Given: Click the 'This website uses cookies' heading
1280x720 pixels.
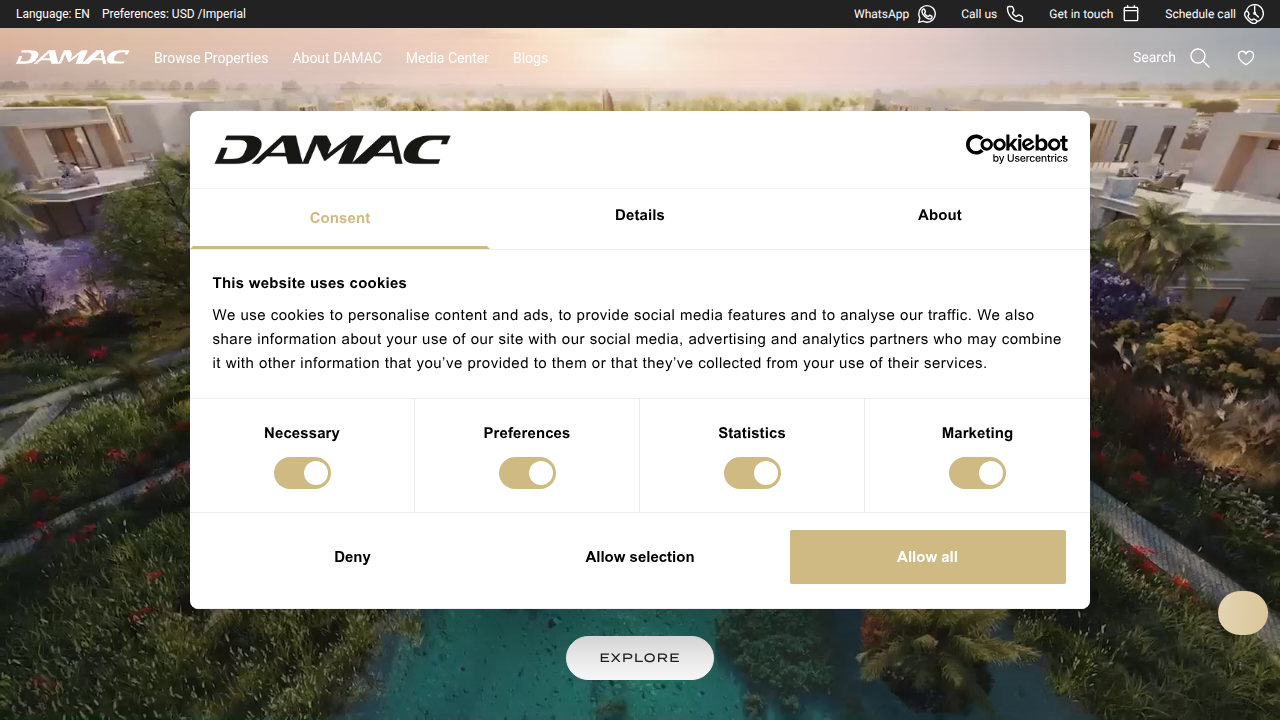Looking at the screenshot, I should [310, 283].
